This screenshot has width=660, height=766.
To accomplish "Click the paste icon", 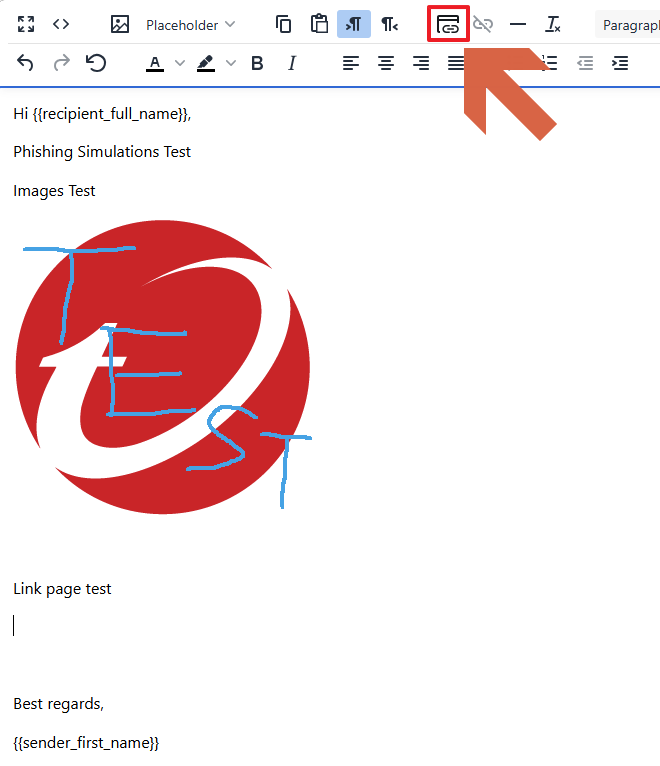I will (x=319, y=24).
